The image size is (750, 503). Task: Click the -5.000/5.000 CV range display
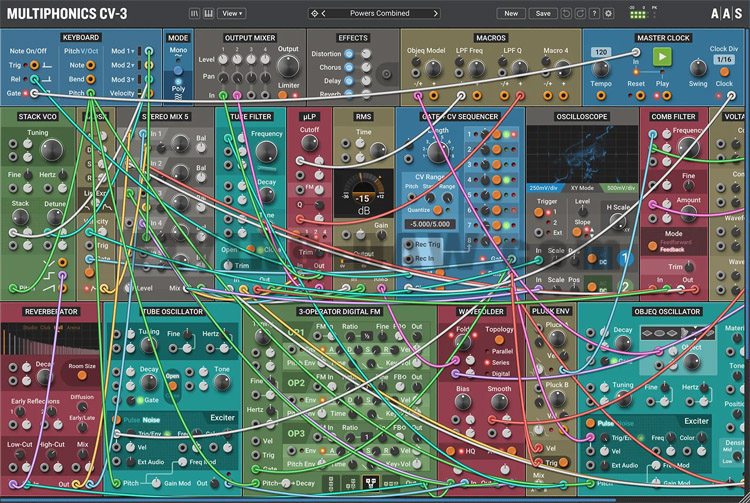[430, 224]
